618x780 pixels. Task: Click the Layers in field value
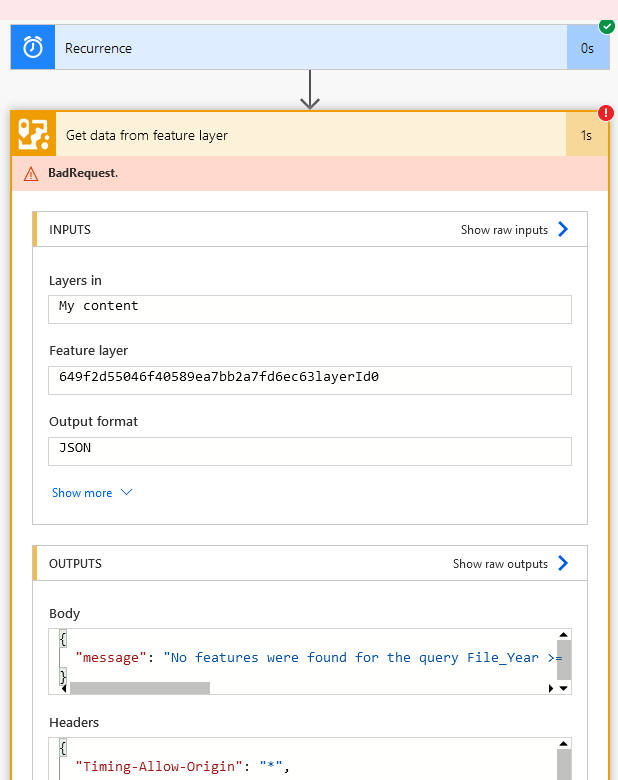pos(309,309)
